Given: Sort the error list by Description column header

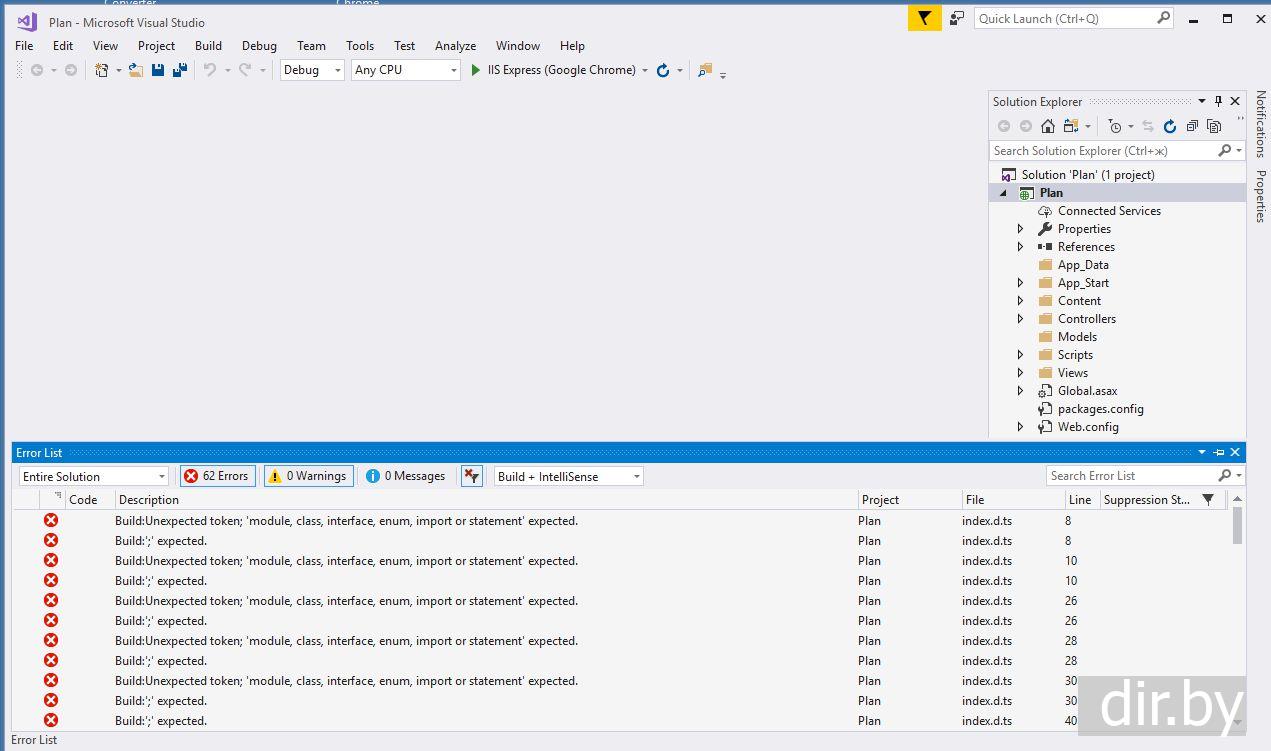Looking at the screenshot, I should [x=148, y=500].
